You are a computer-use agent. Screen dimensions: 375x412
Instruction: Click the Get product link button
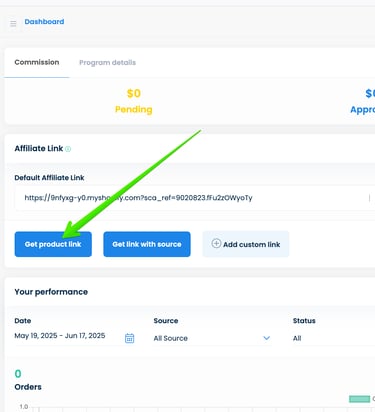(x=53, y=244)
